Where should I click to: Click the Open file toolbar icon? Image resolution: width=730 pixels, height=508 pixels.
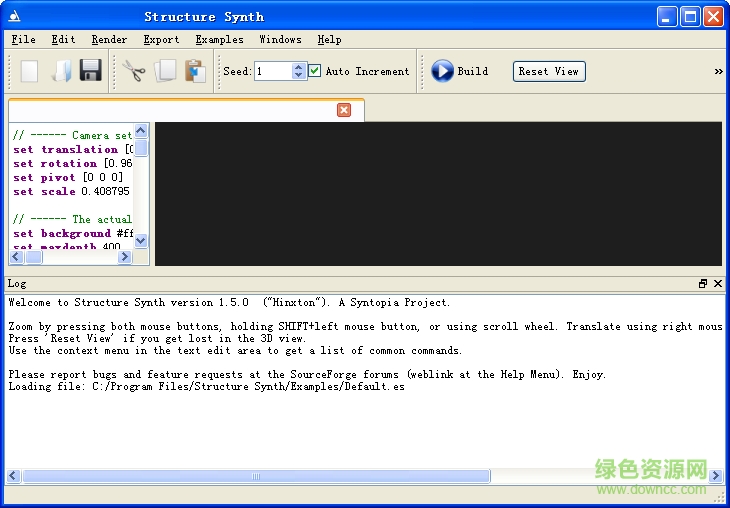[61, 71]
